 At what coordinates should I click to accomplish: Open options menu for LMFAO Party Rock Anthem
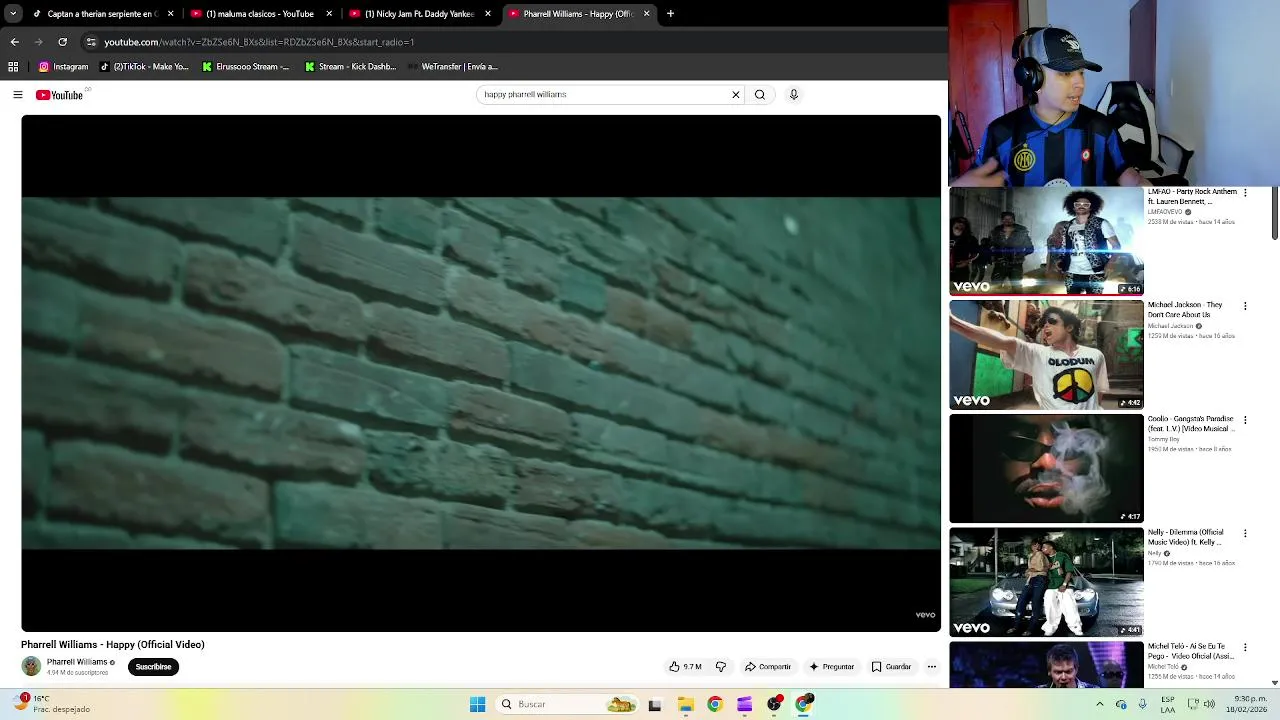[x=1245, y=192]
